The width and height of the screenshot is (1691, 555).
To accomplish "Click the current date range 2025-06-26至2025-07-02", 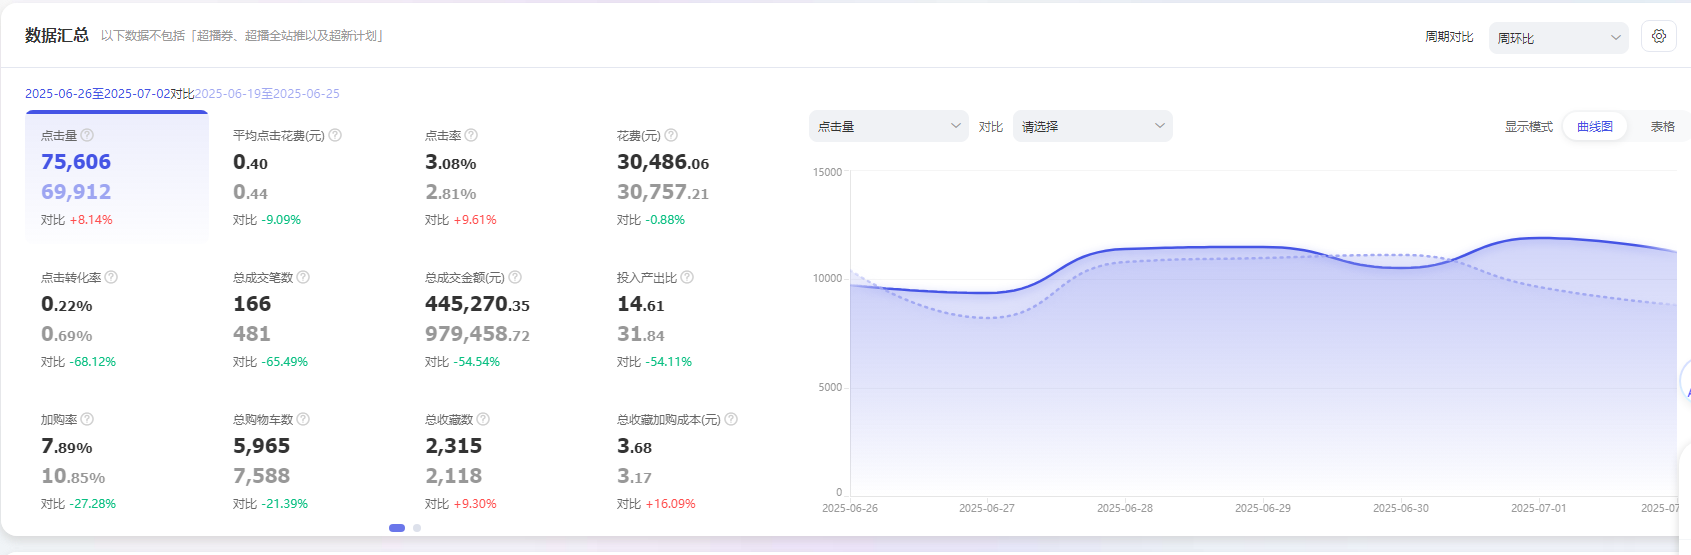I will click(x=97, y=94).
